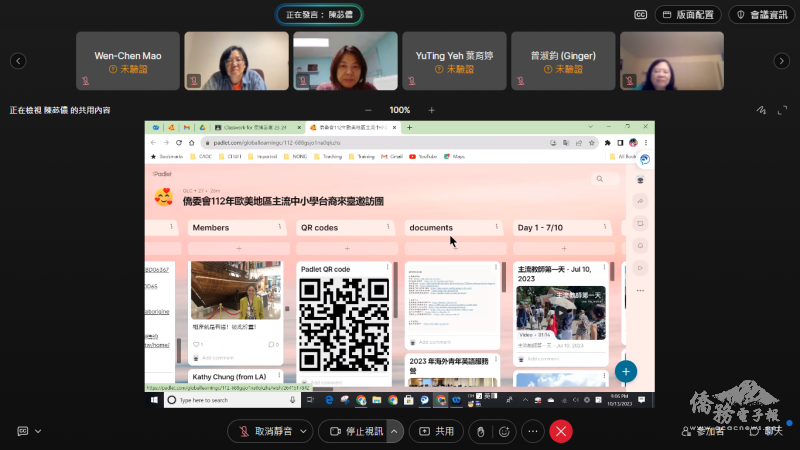Open video options arrow beside 停止視訊

[x=394, y=431]
